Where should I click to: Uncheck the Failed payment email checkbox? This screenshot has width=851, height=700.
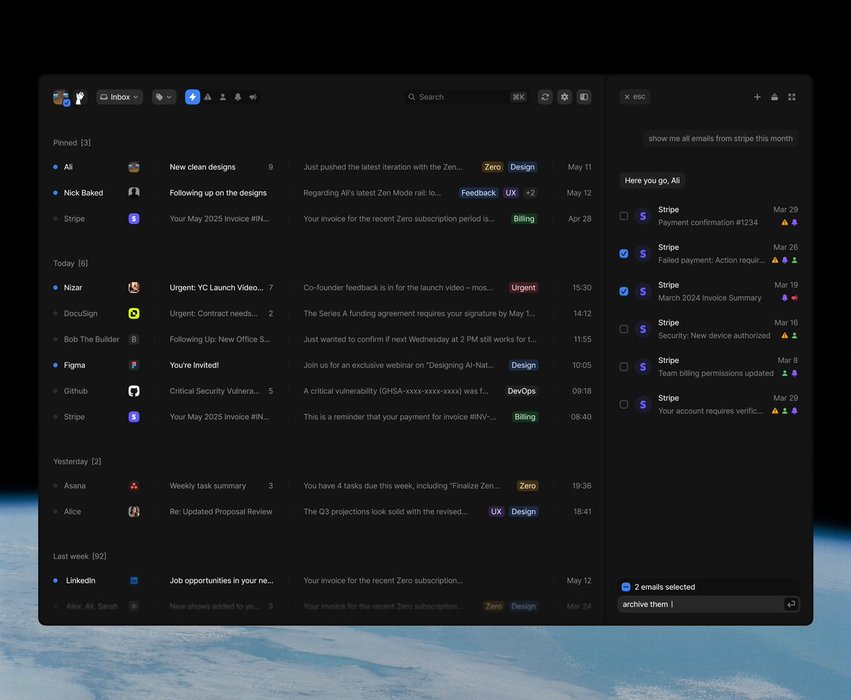tap(624, 254)
